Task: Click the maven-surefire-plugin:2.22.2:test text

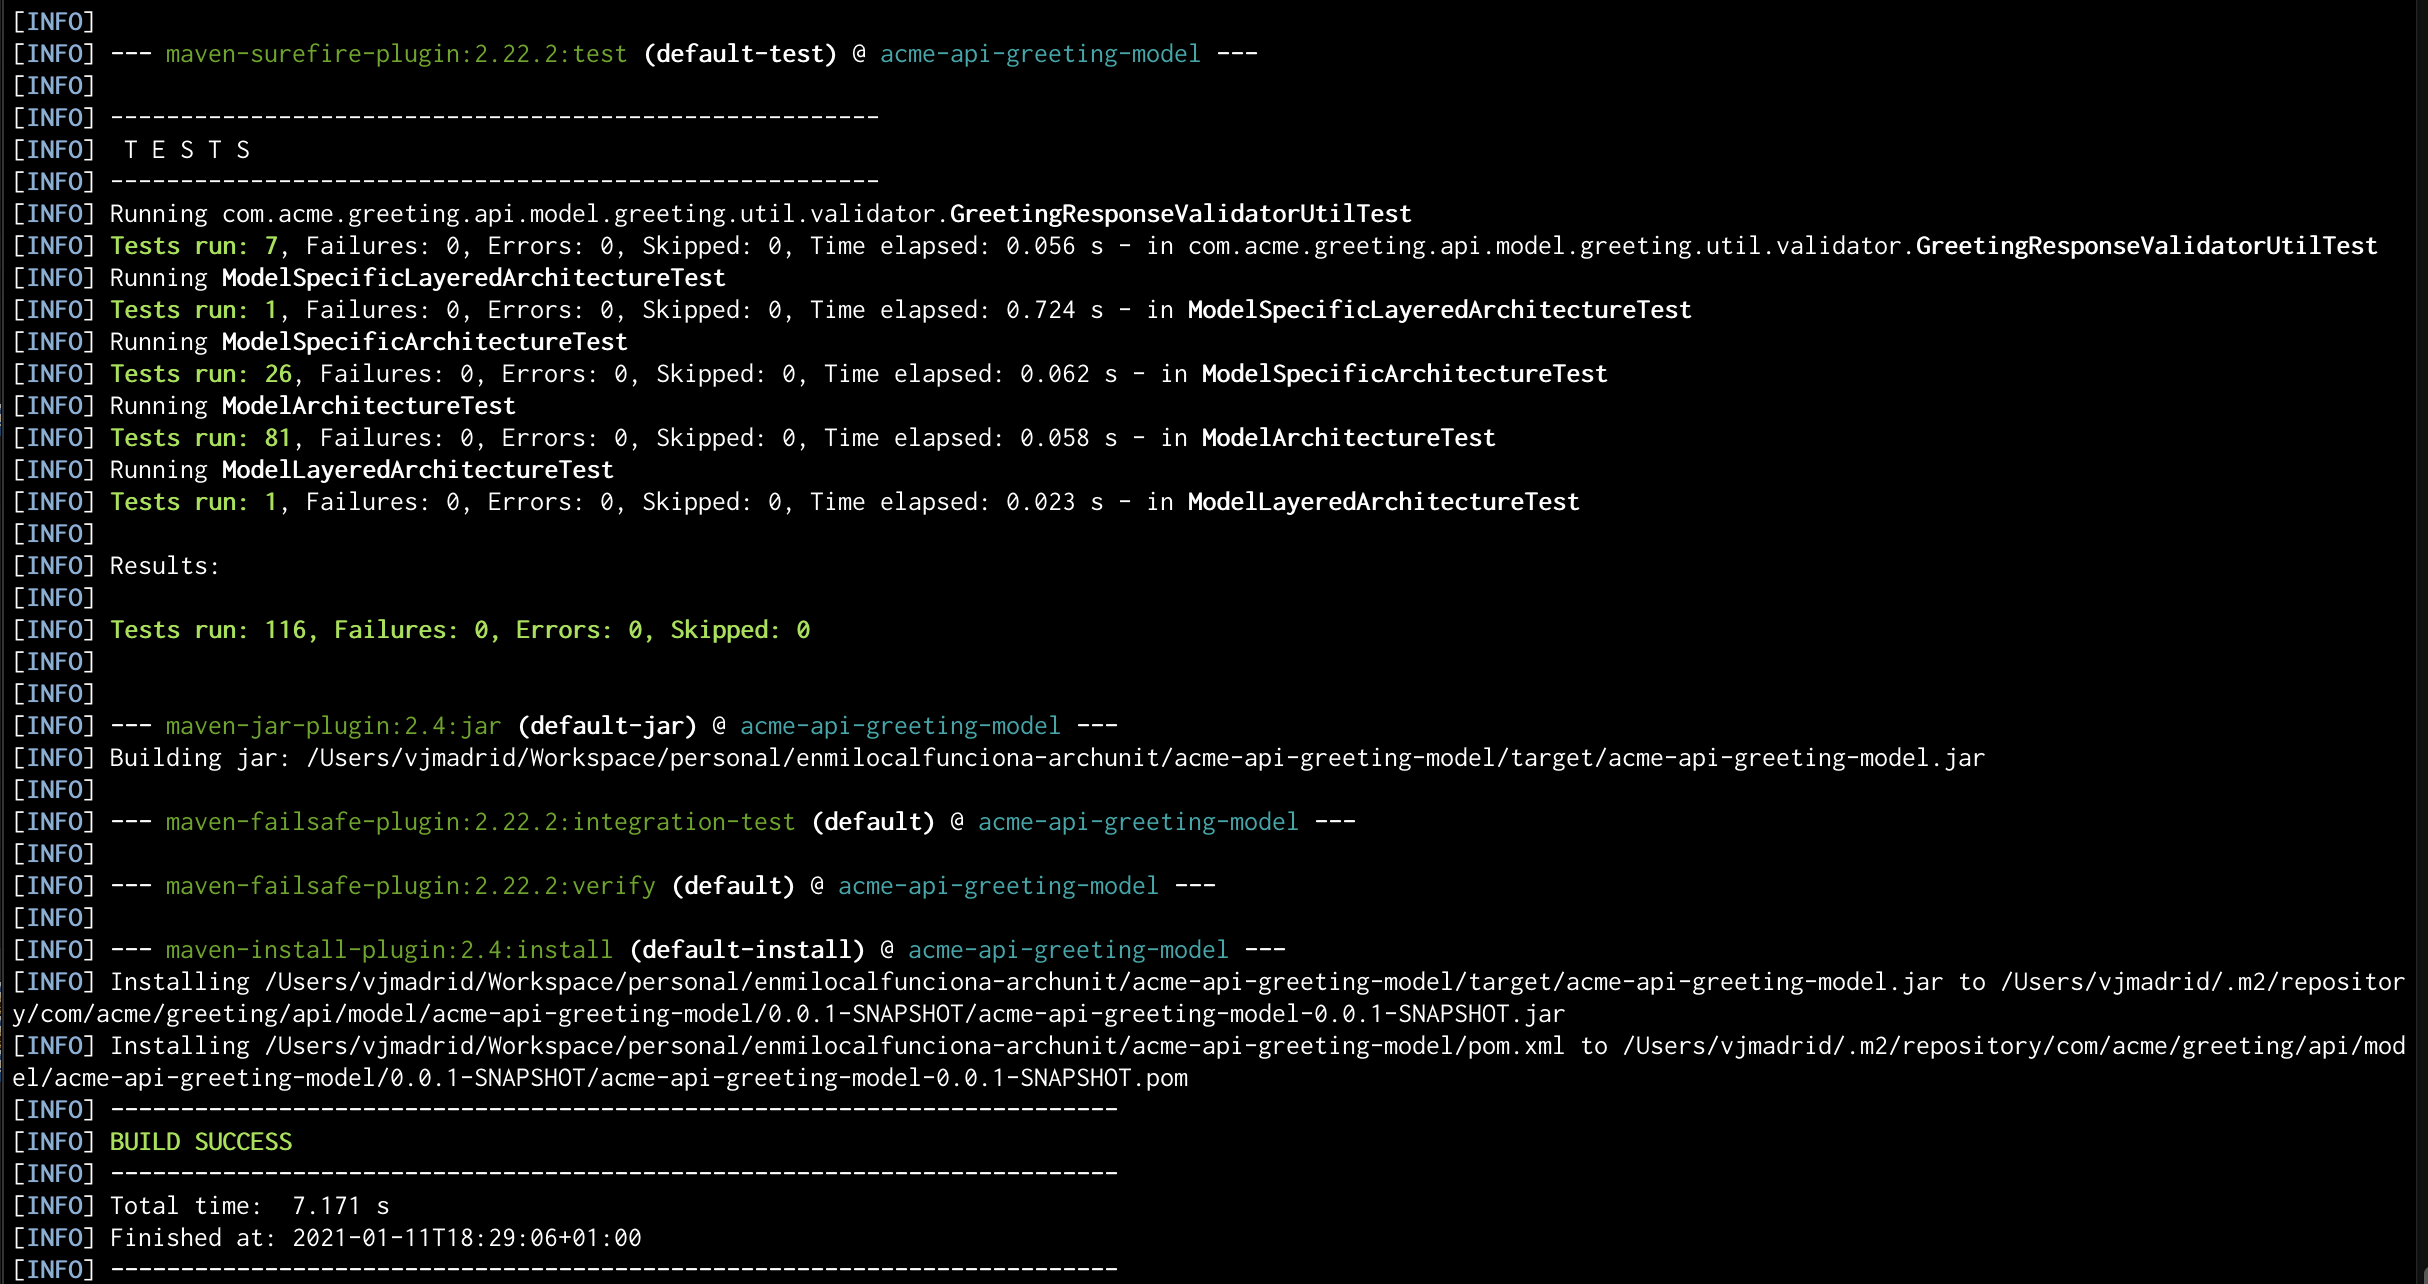Action: click(x=397, y=53)
